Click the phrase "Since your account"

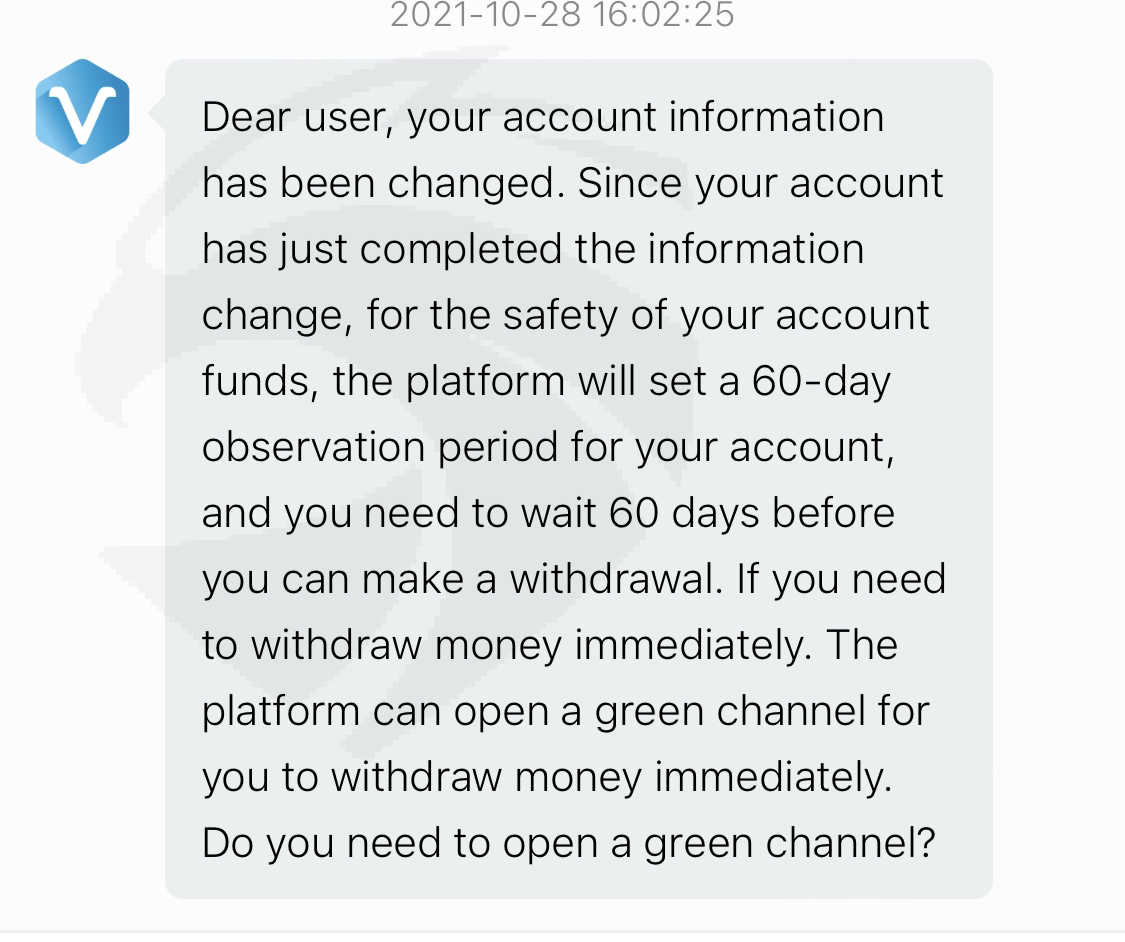(x=761, y=184)
